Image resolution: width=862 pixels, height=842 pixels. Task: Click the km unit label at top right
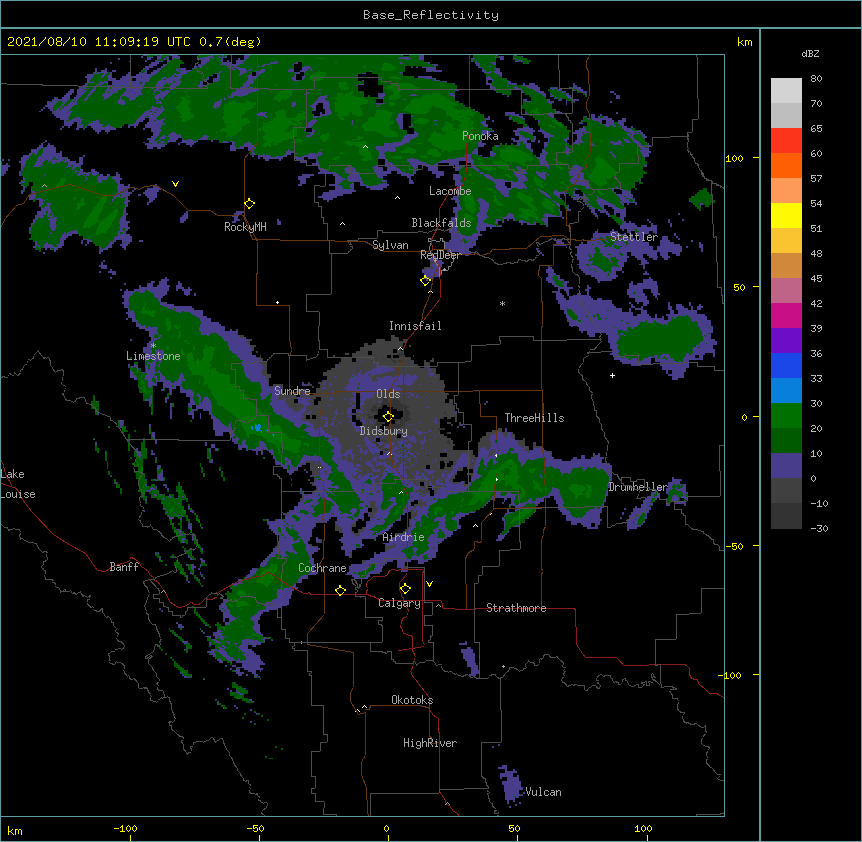pos(744,42)
